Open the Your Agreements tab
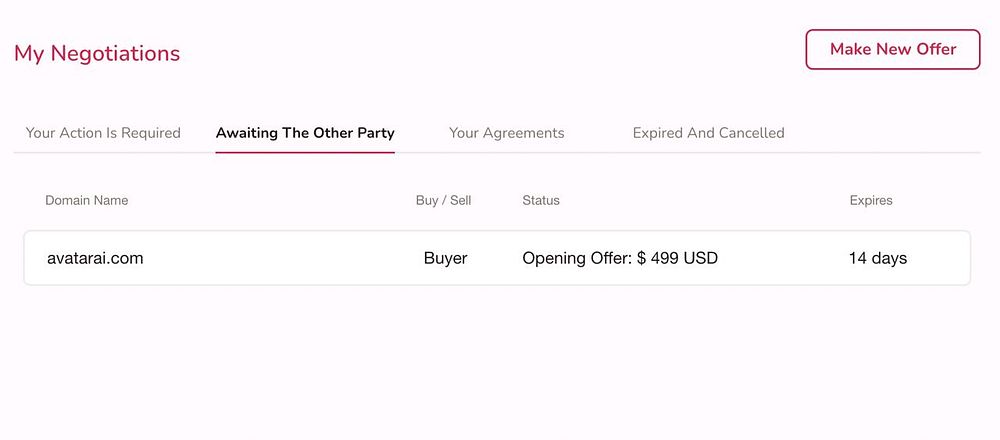 pos(507,133)
